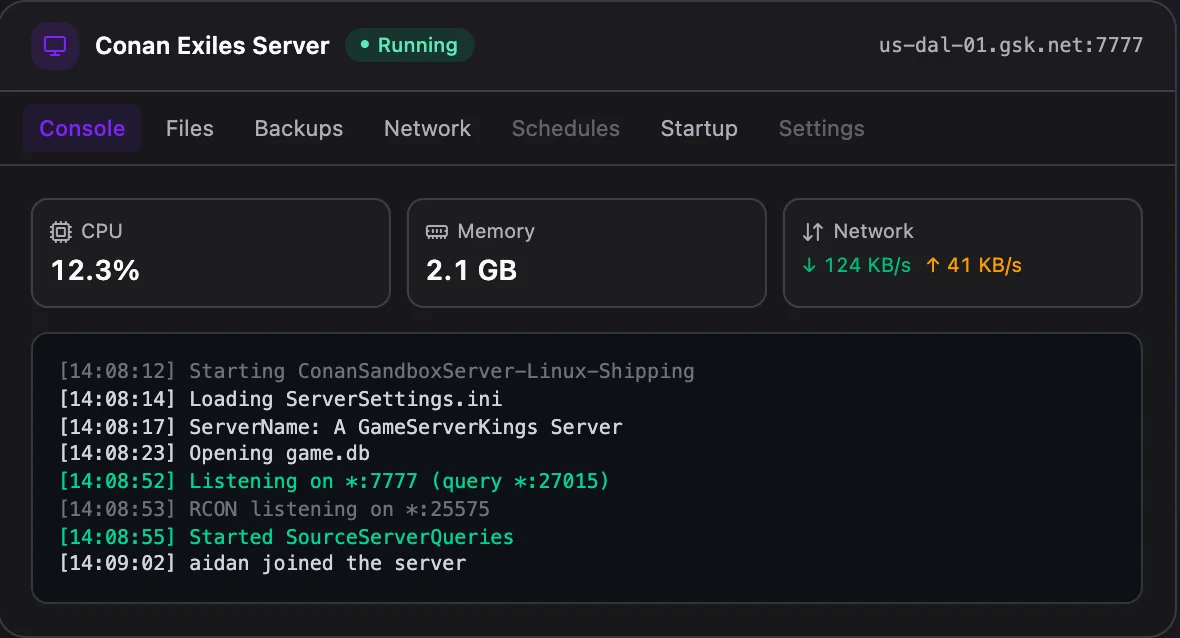Go to the Network tab

pos(427,129)
